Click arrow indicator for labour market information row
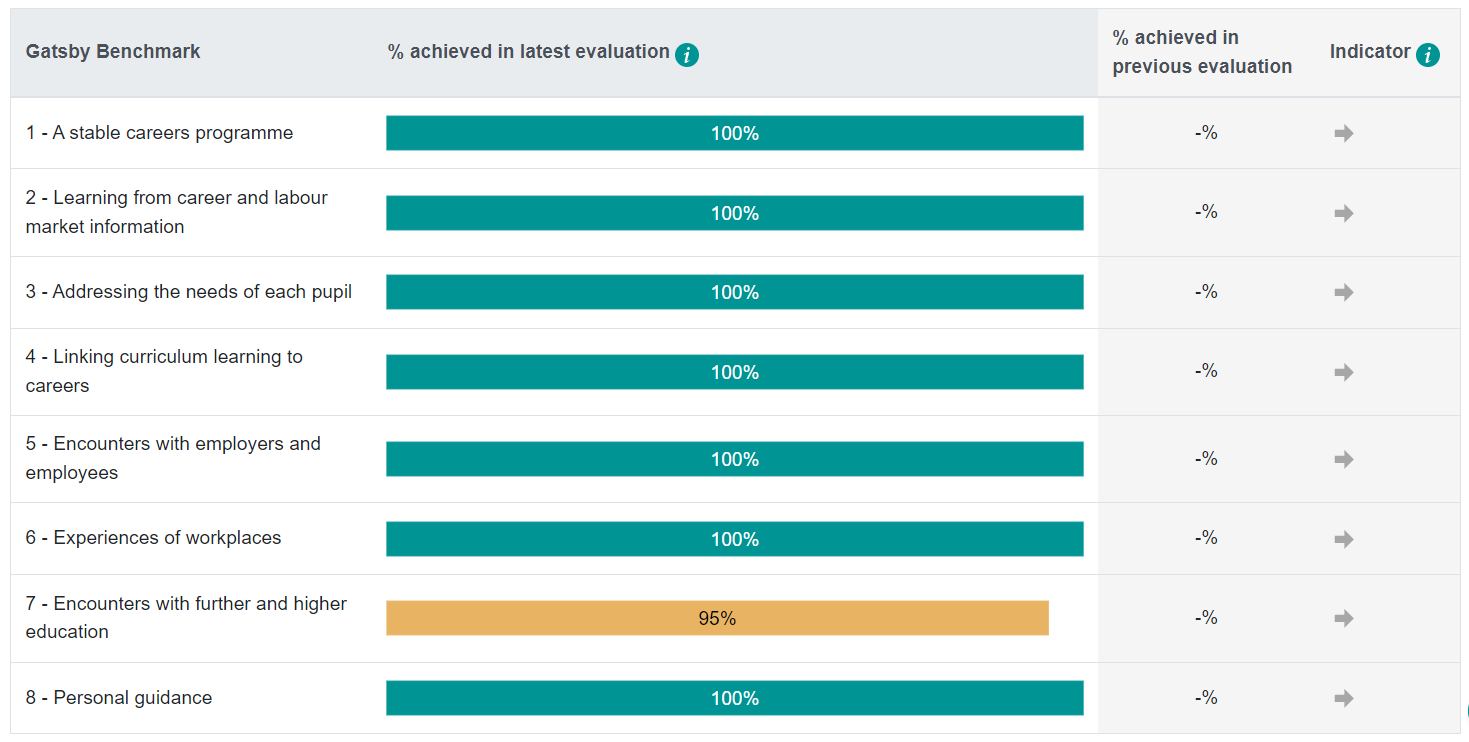The image size is (1469, 742). pyautogui.click(x=1344, y=213)
